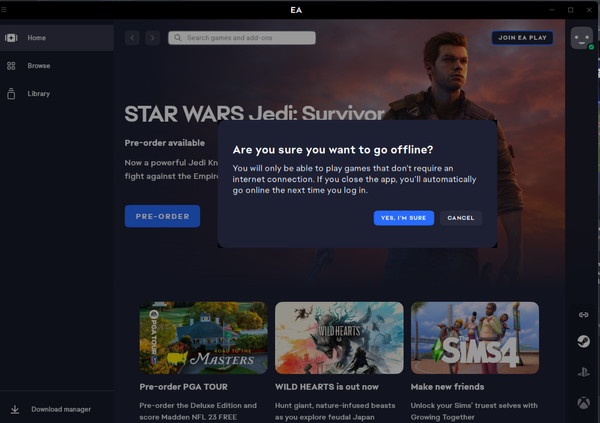Viewport: 600px width, 423px height.
Task: Focus the Search games and add-ons field
Action: click(242, 38)
